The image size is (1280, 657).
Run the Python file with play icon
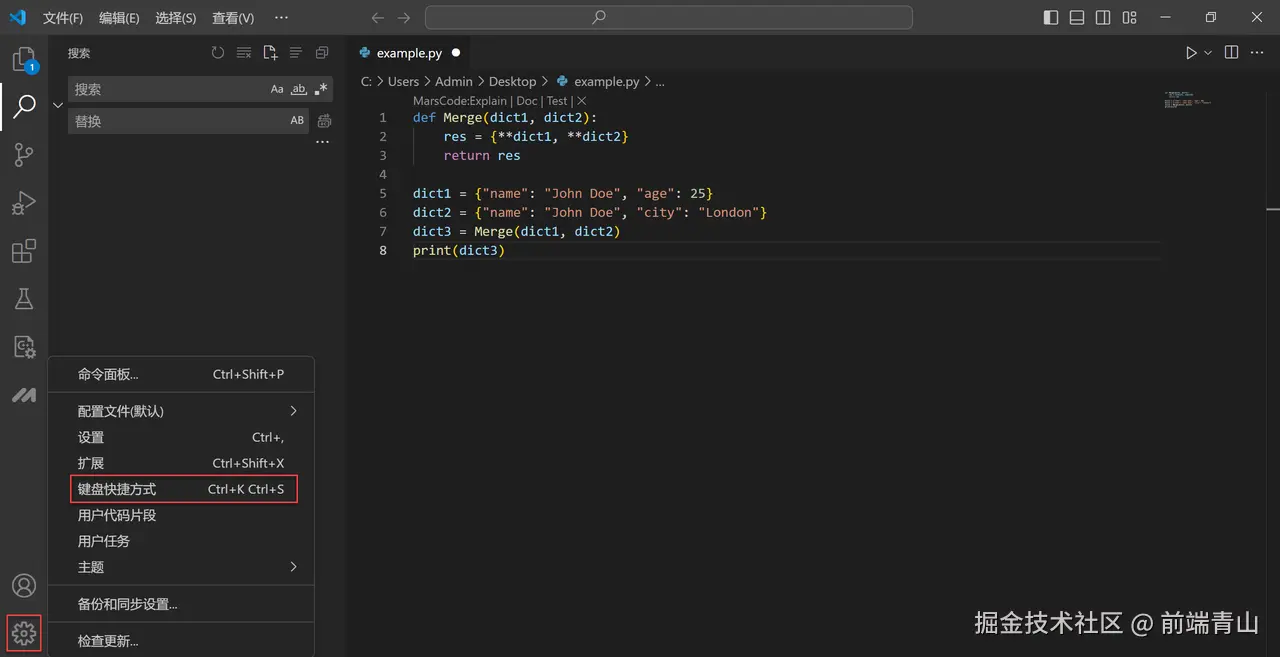(x=1191, y=53)
